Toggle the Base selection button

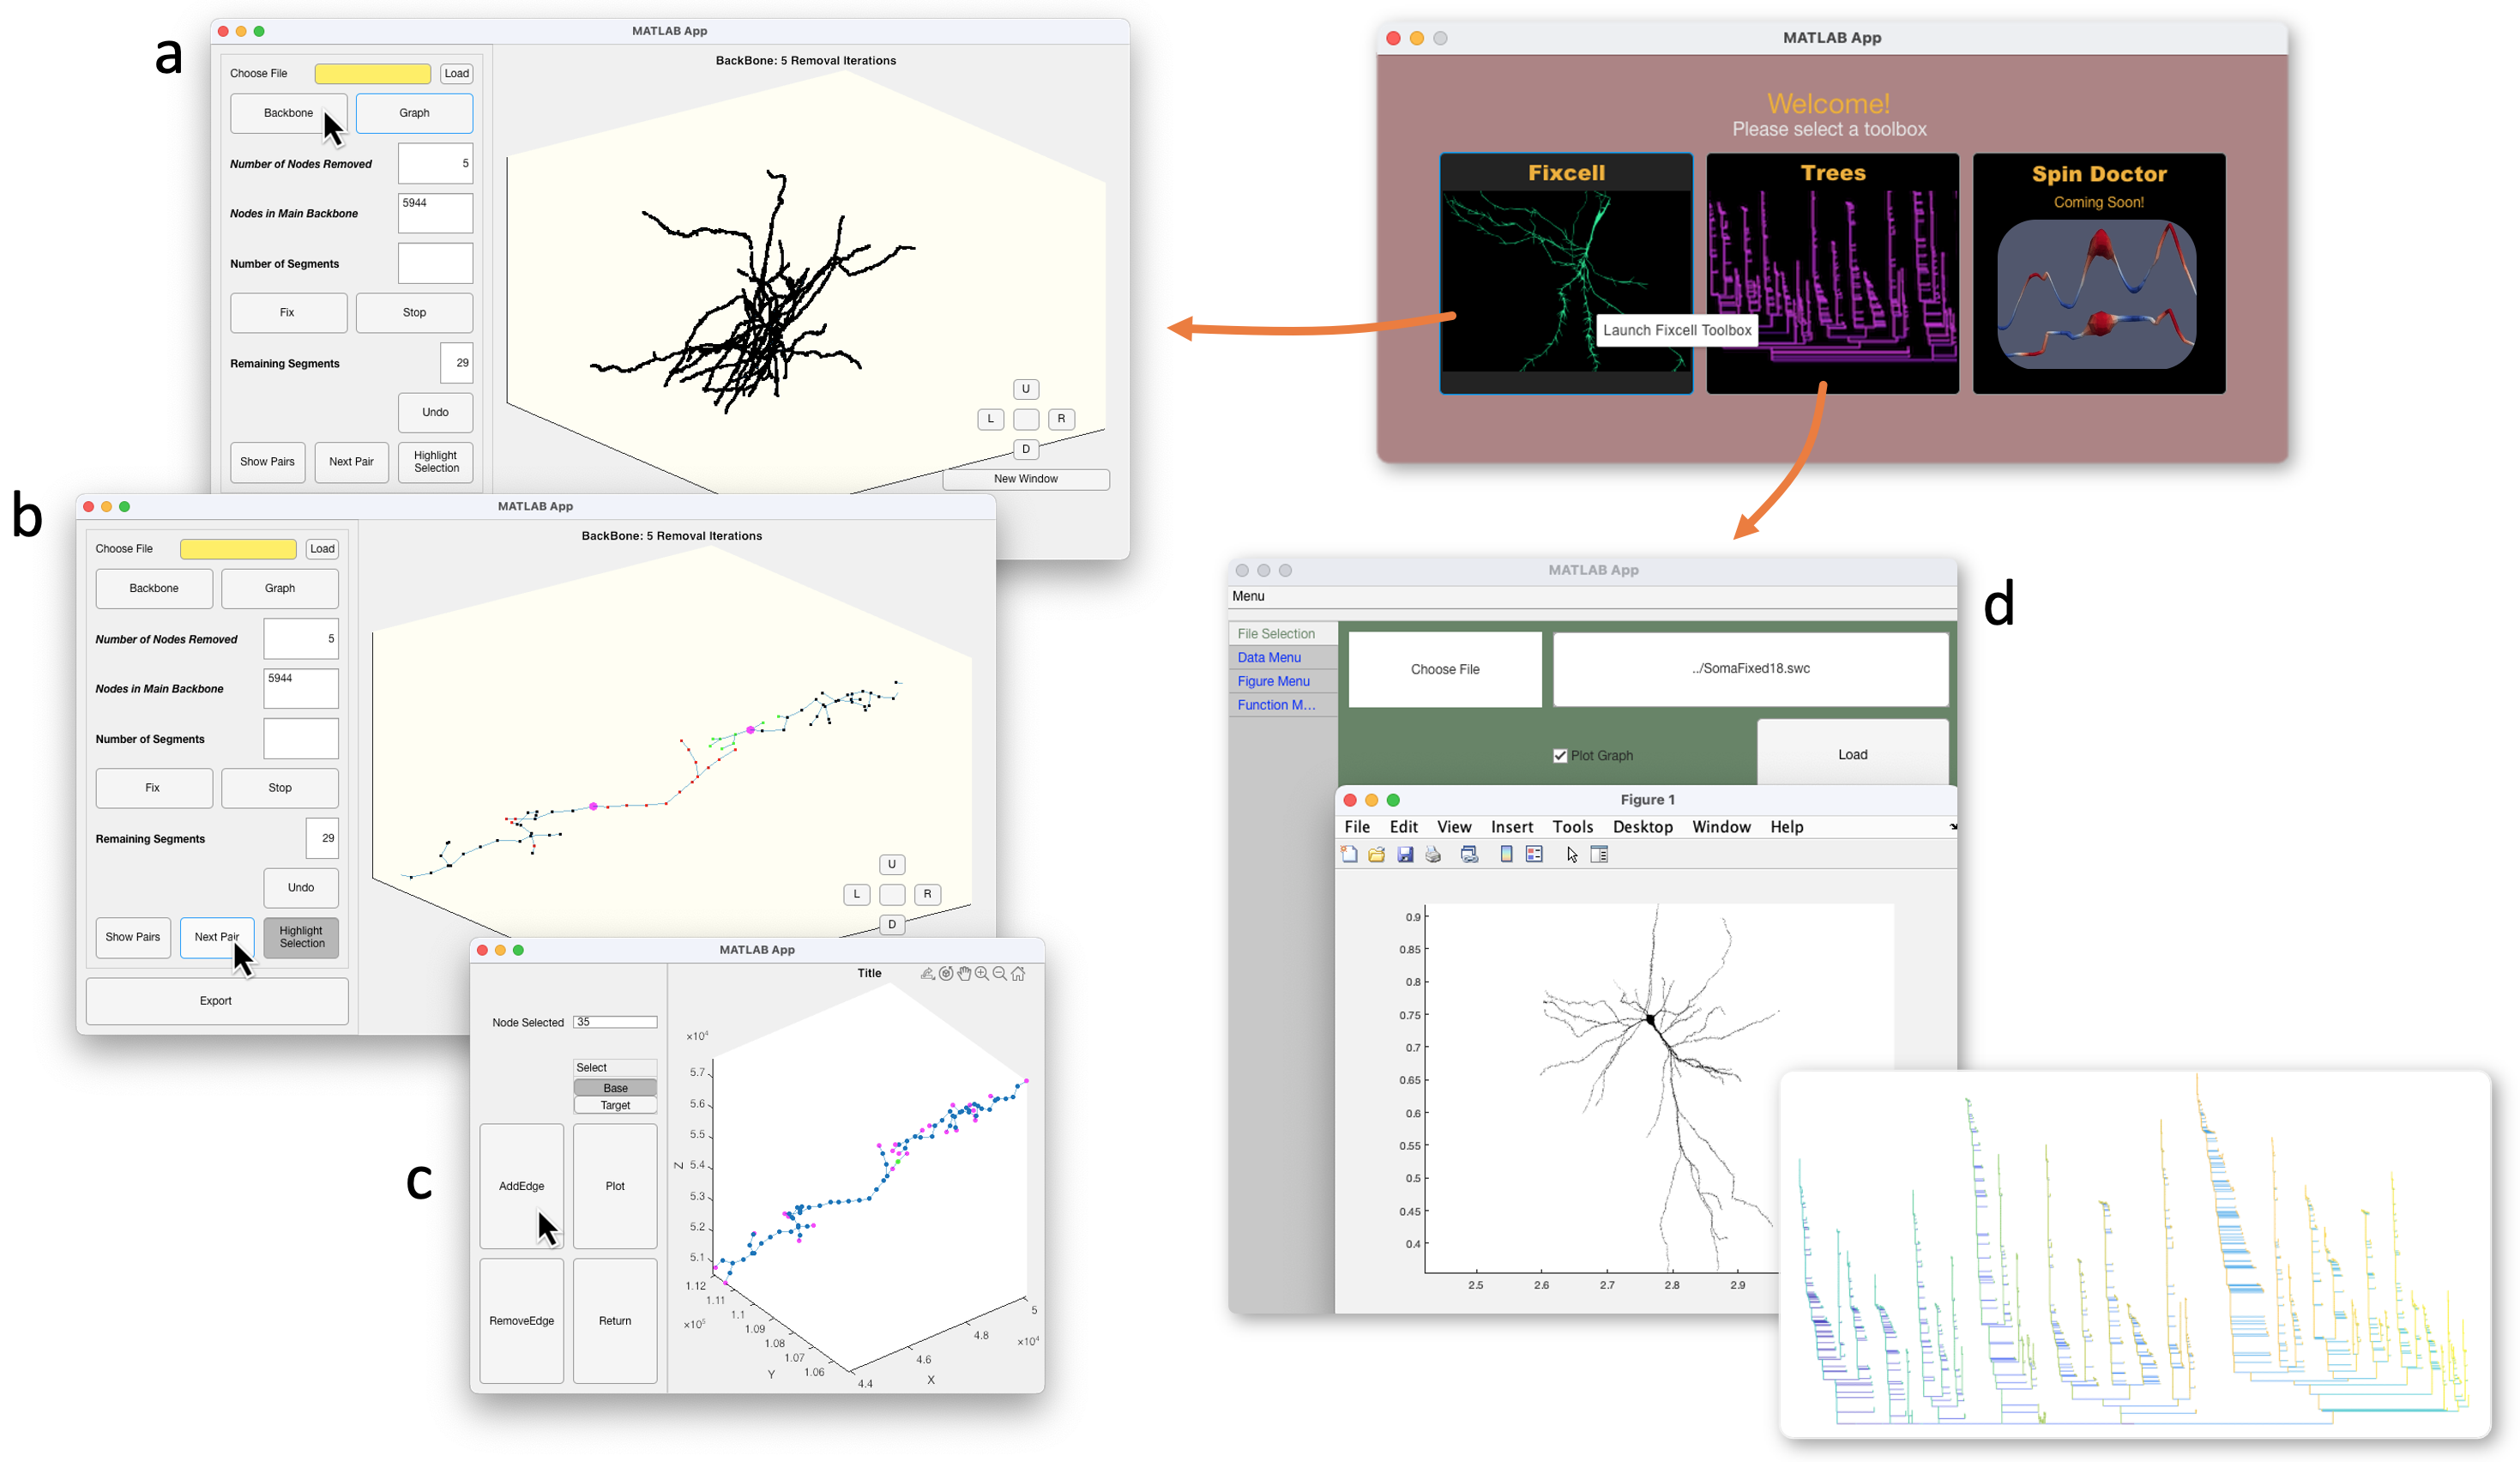pos(615,1088)
